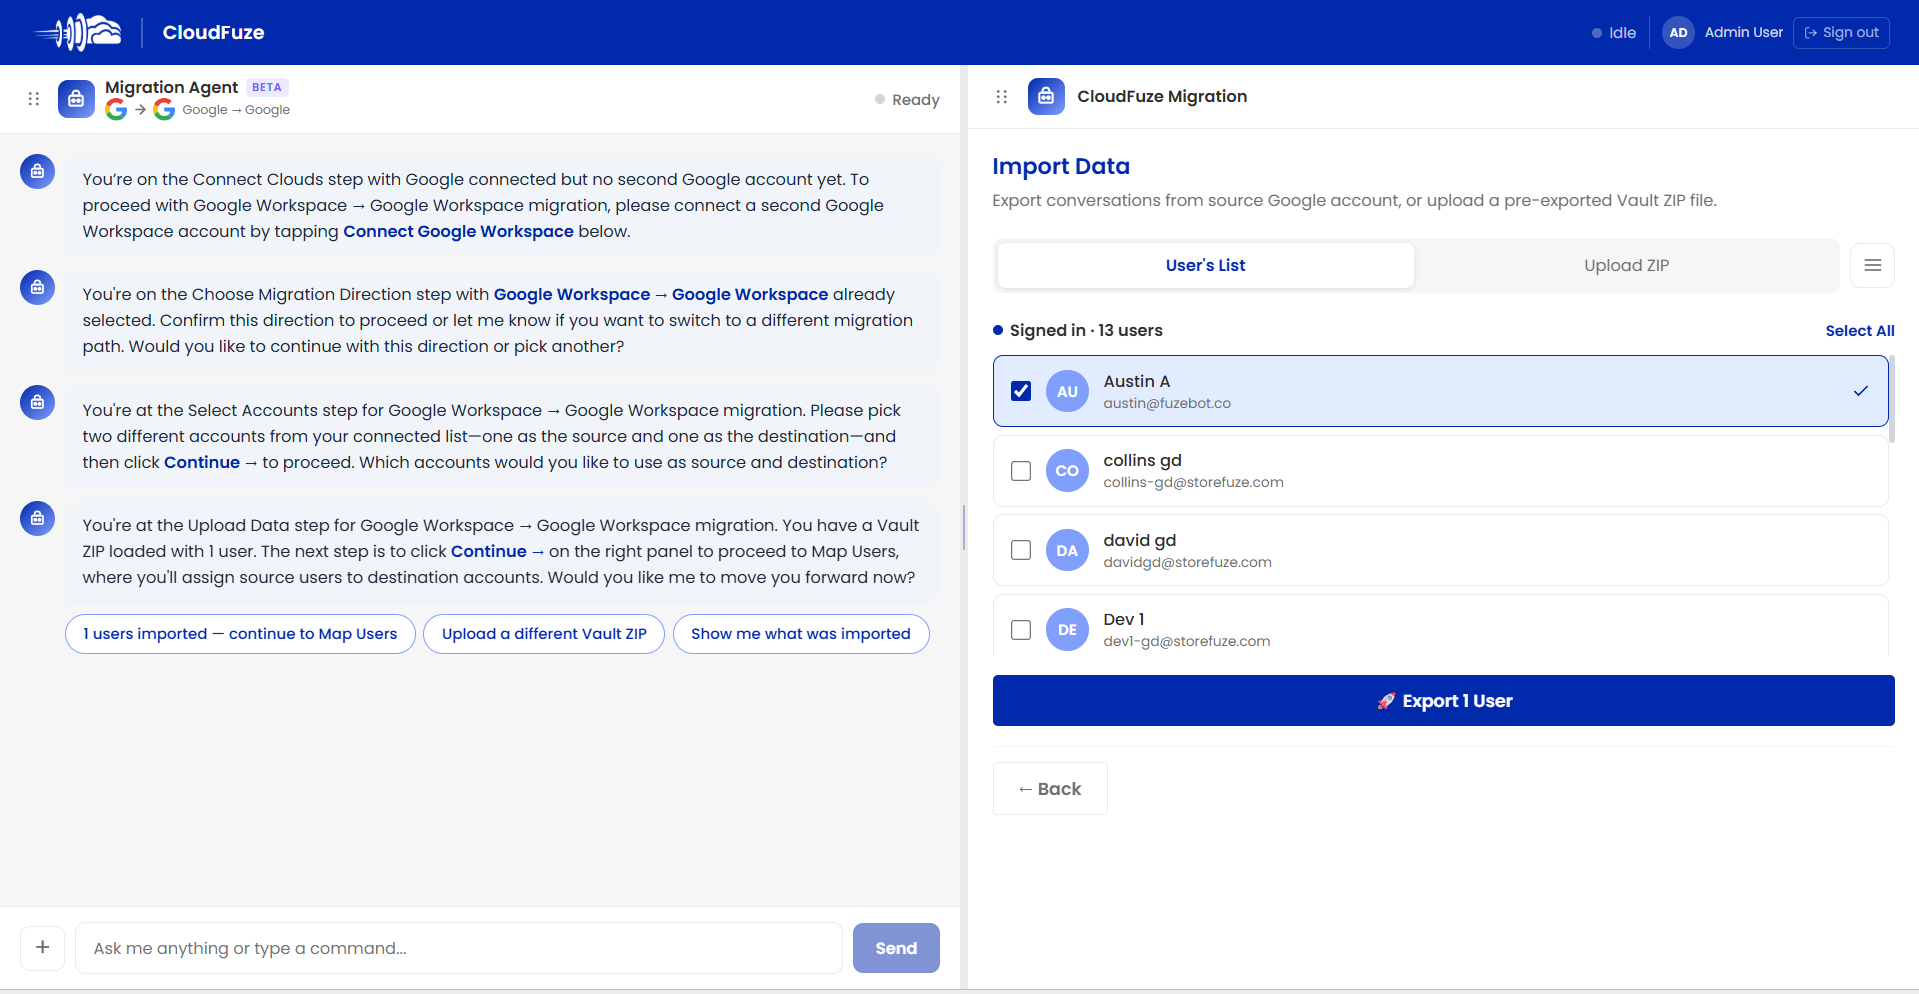
Task: Click the 'Signed in · 13 users' text
Action: point(1086,331)
